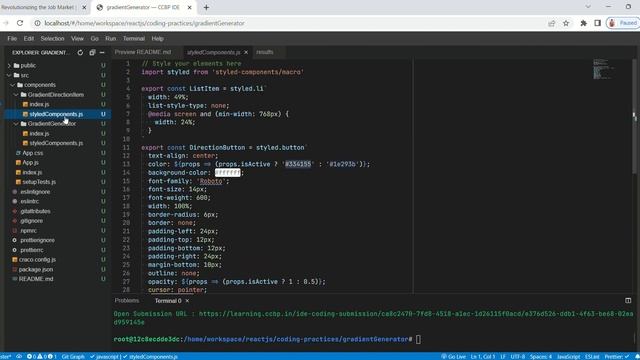Click ESLint status bar entry
Image resolution: width=640 pixels, height=360 pixels.
click(x=592, y=357)
